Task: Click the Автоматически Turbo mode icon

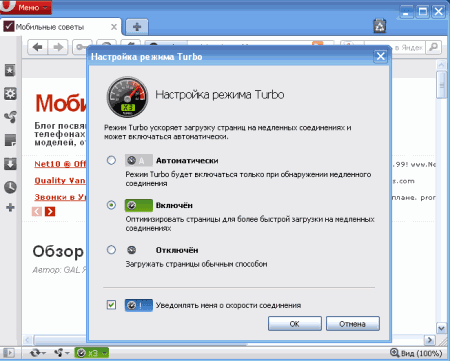Action: pyautogui.click(x=139, y=160)
